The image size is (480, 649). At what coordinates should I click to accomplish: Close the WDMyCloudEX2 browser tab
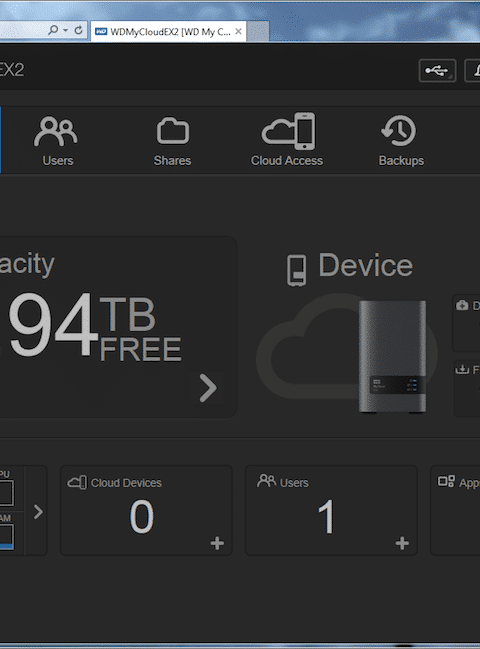238,31
